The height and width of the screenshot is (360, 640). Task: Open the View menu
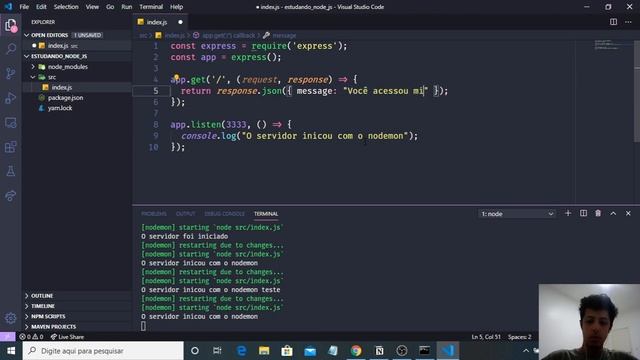pos(92,7)
